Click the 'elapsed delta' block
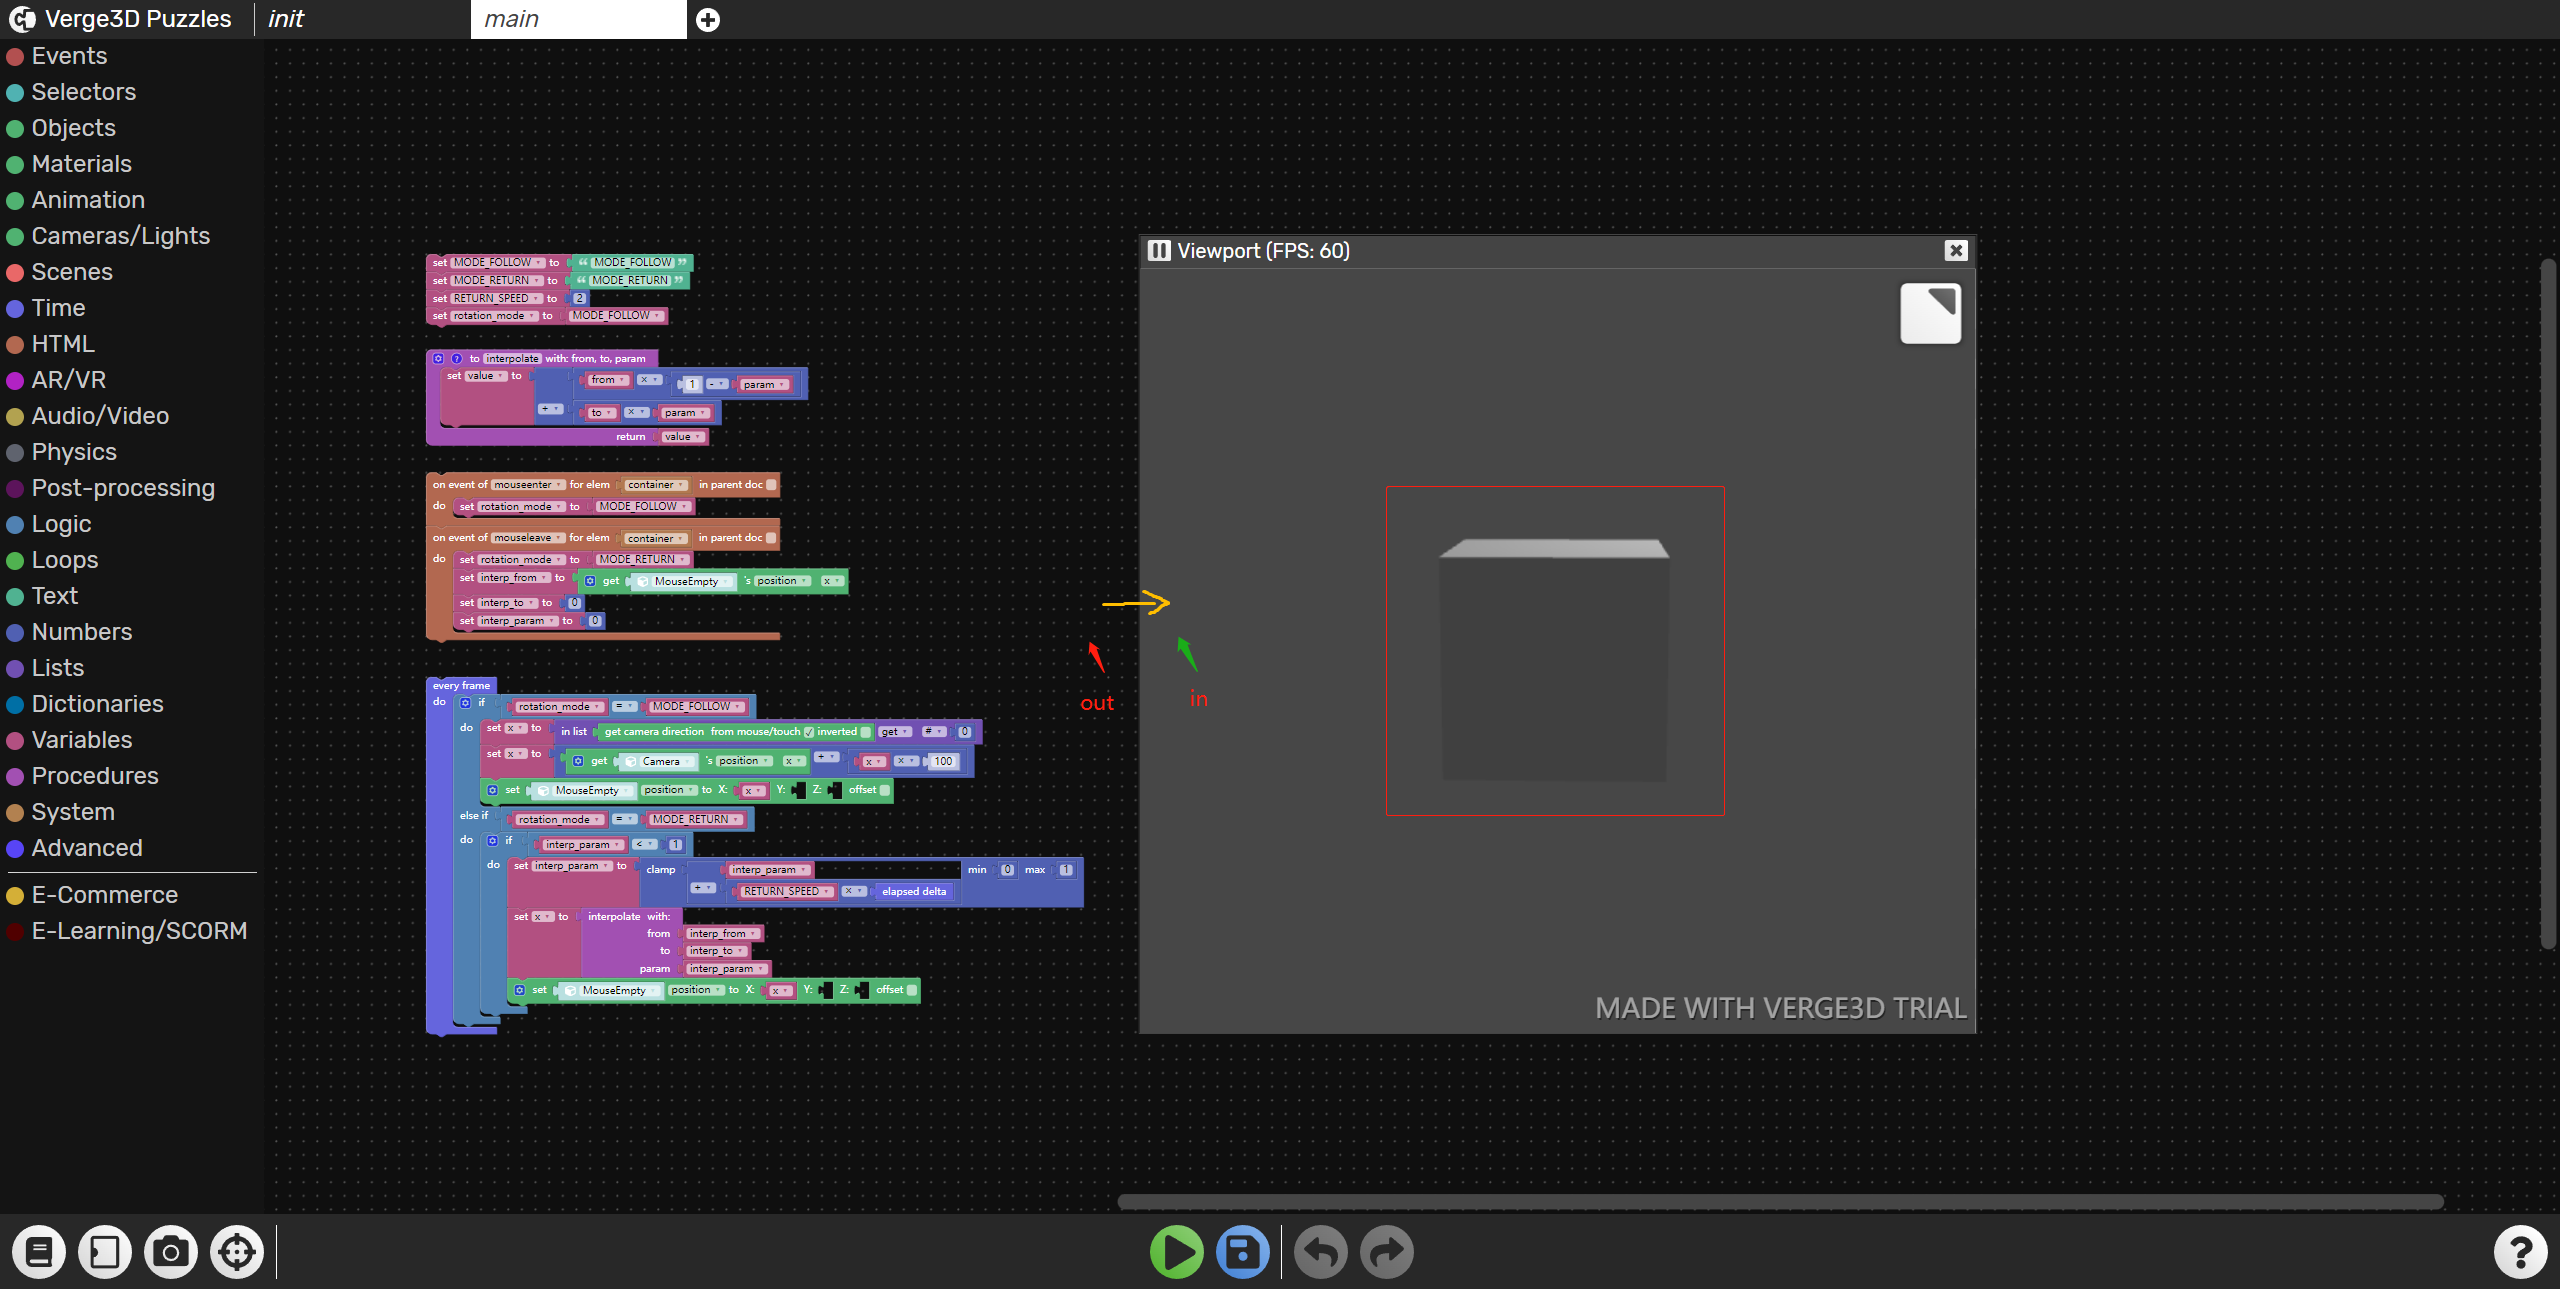Viewport: 2560px width, 1289px height. (x=914, y=892)
